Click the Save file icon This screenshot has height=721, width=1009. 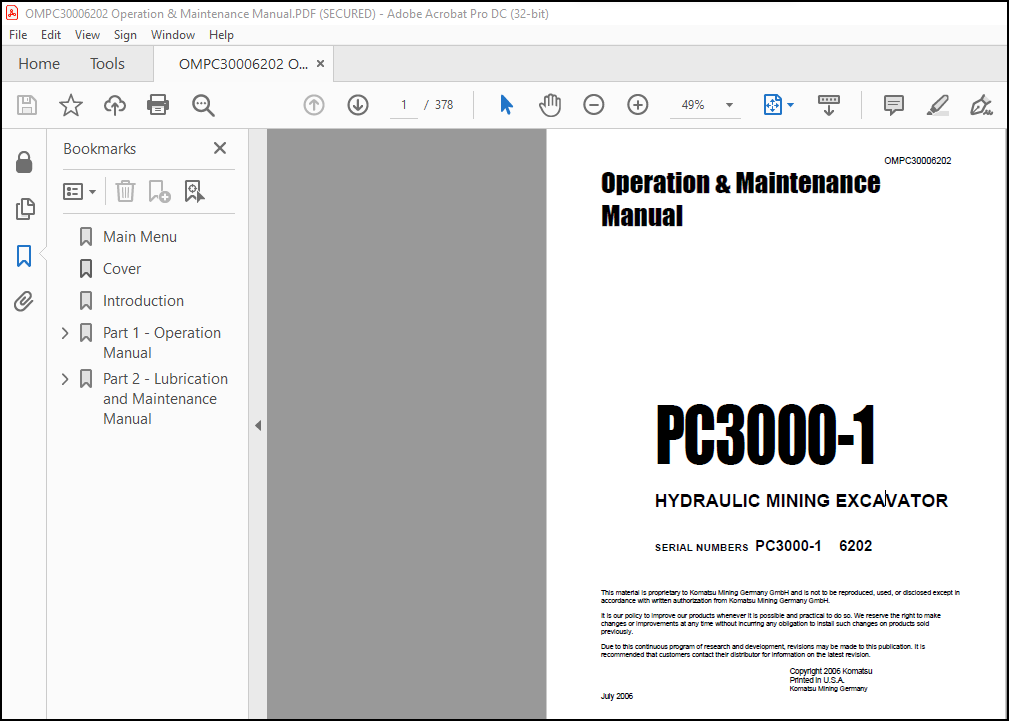26,105
